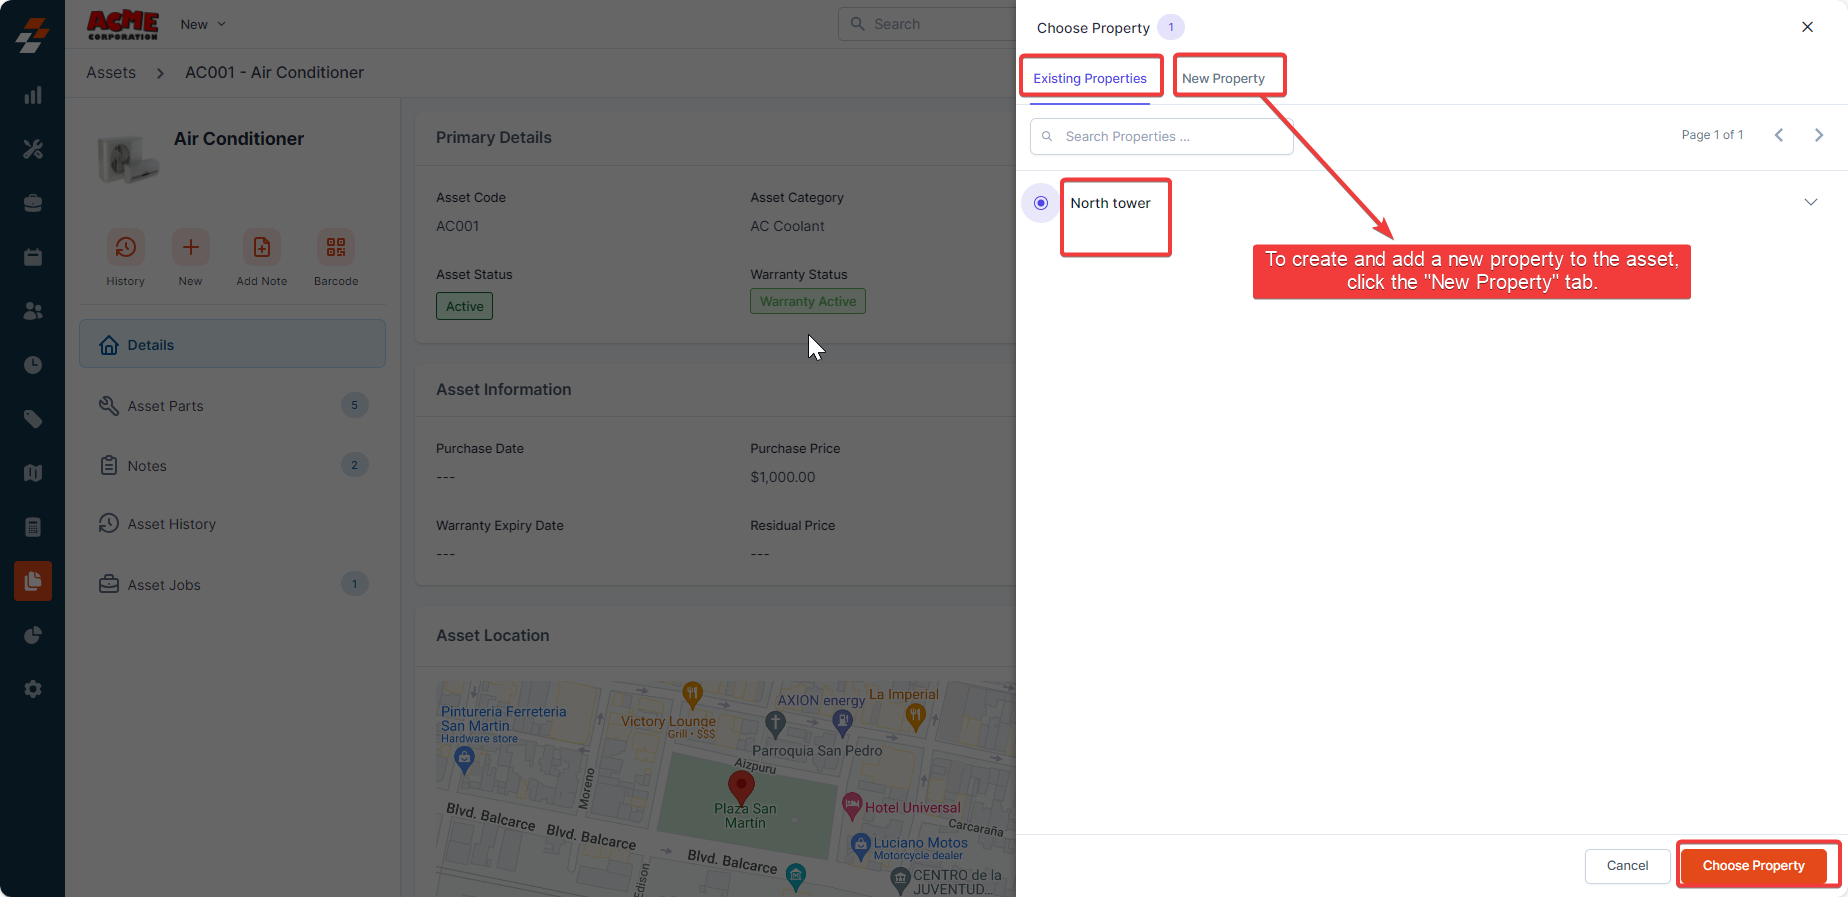Confirm with the Choose Property button
This screenshot has height=897, width=1848.
click(1753, 866)
